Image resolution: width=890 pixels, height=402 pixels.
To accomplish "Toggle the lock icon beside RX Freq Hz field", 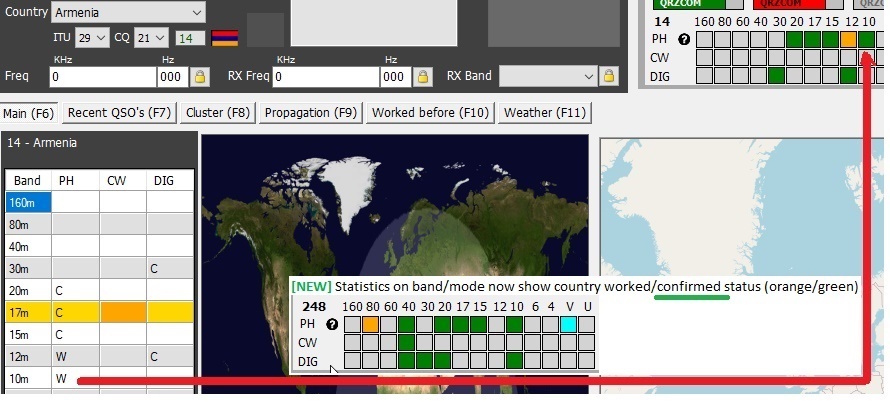I will [422, 76].
